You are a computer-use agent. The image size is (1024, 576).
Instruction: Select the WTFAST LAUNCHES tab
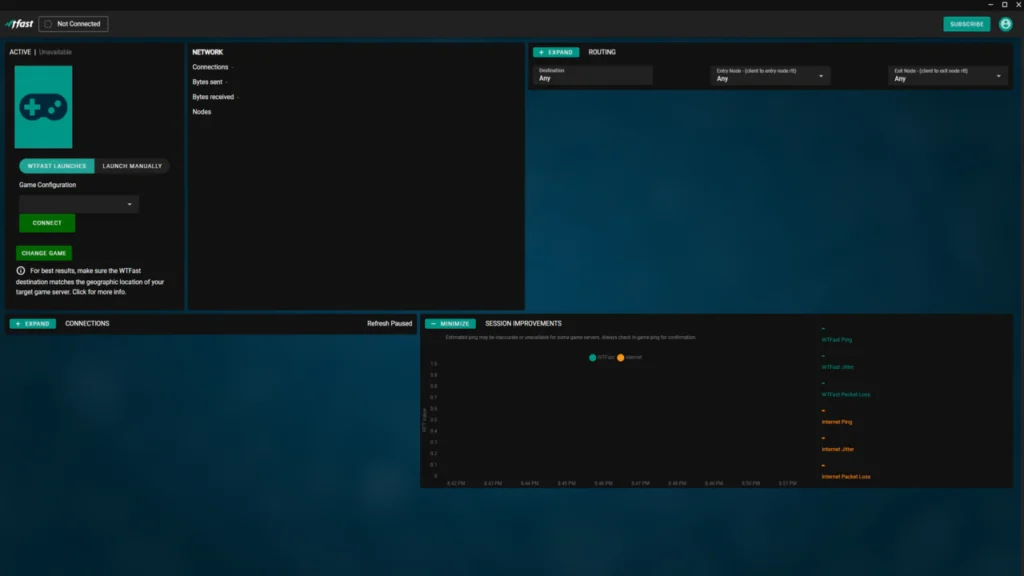[55, 166]
